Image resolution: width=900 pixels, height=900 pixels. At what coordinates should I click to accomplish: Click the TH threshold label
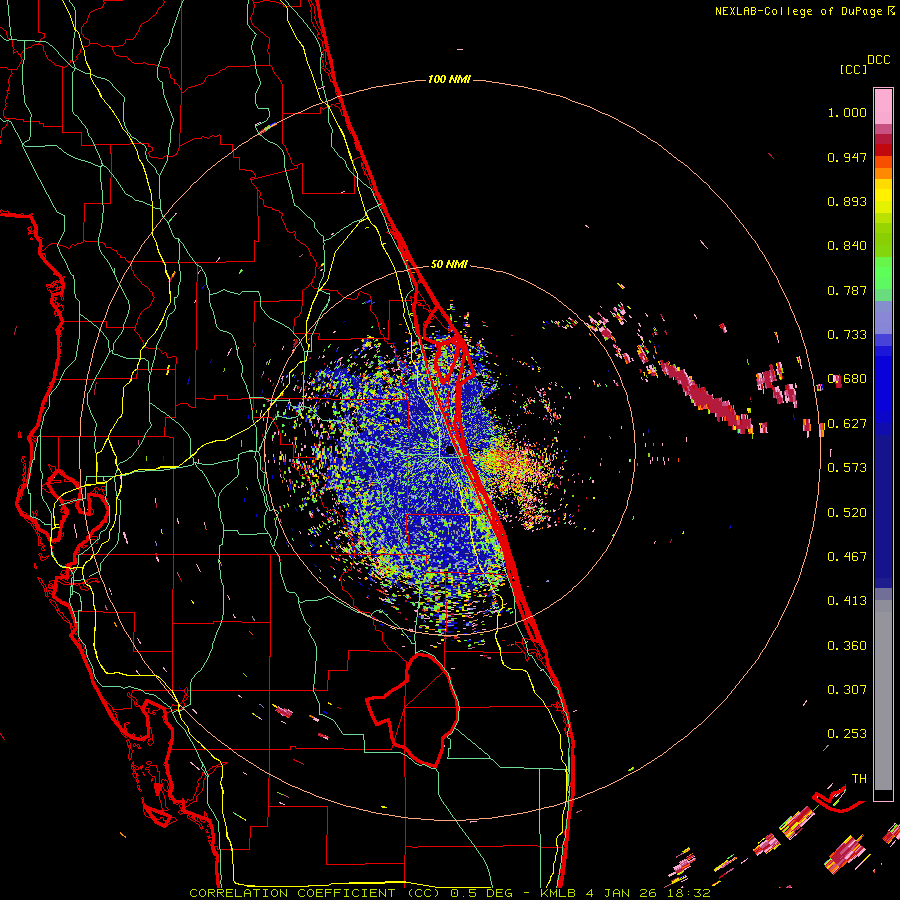(859, 779)
